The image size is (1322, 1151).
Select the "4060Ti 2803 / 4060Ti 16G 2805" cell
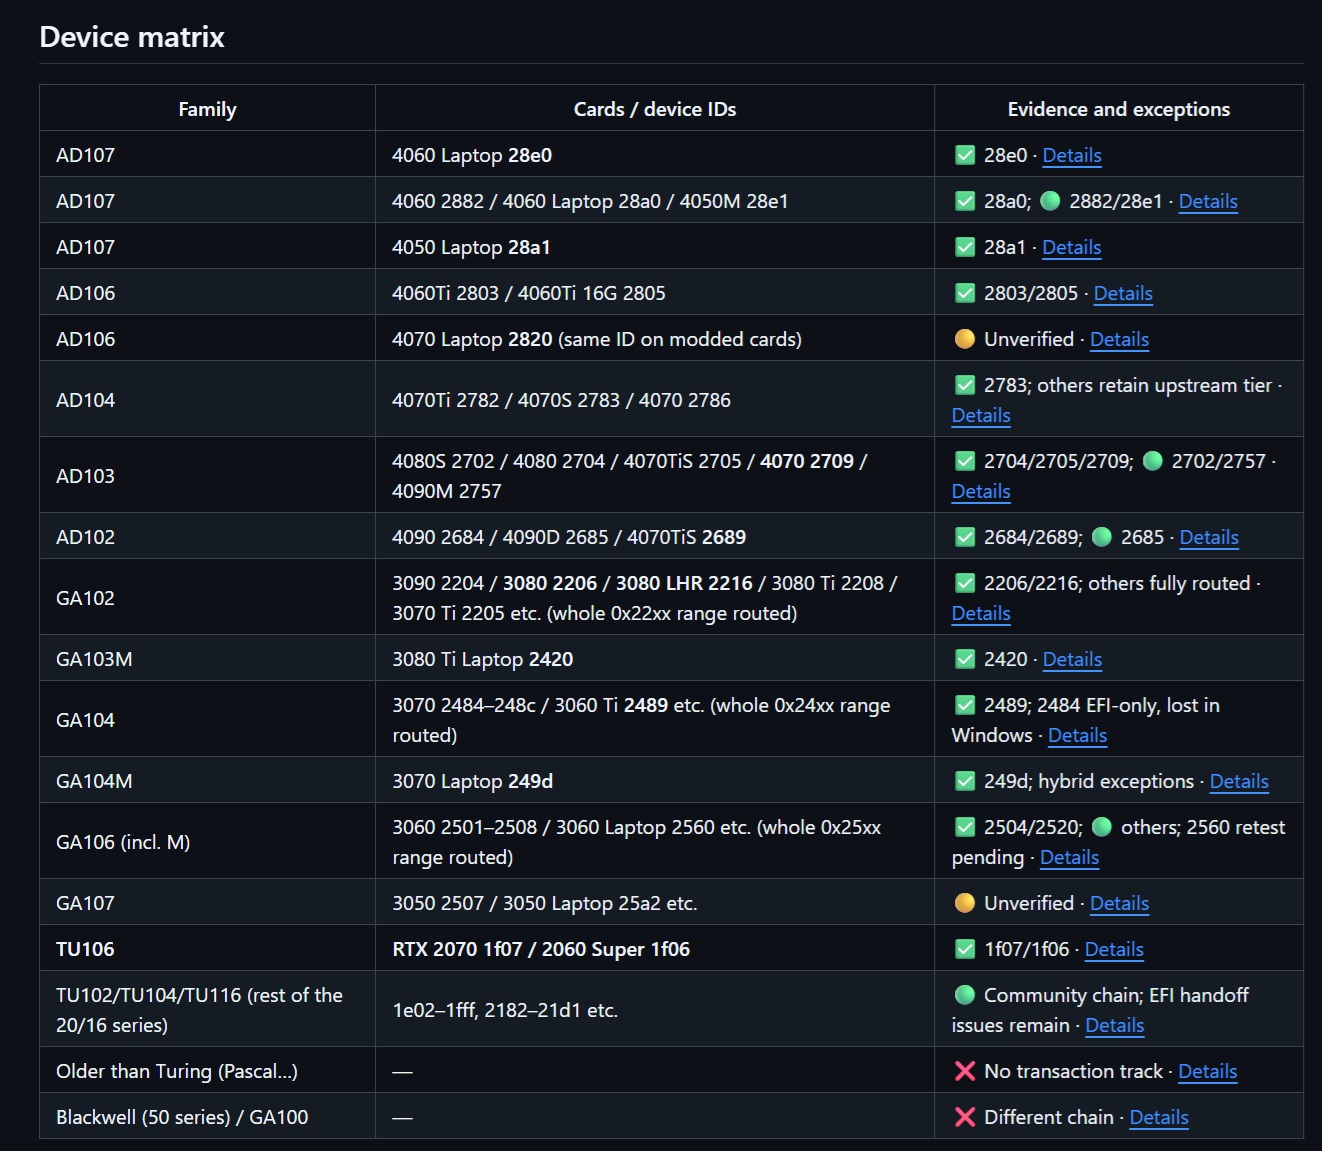[655, 293]
